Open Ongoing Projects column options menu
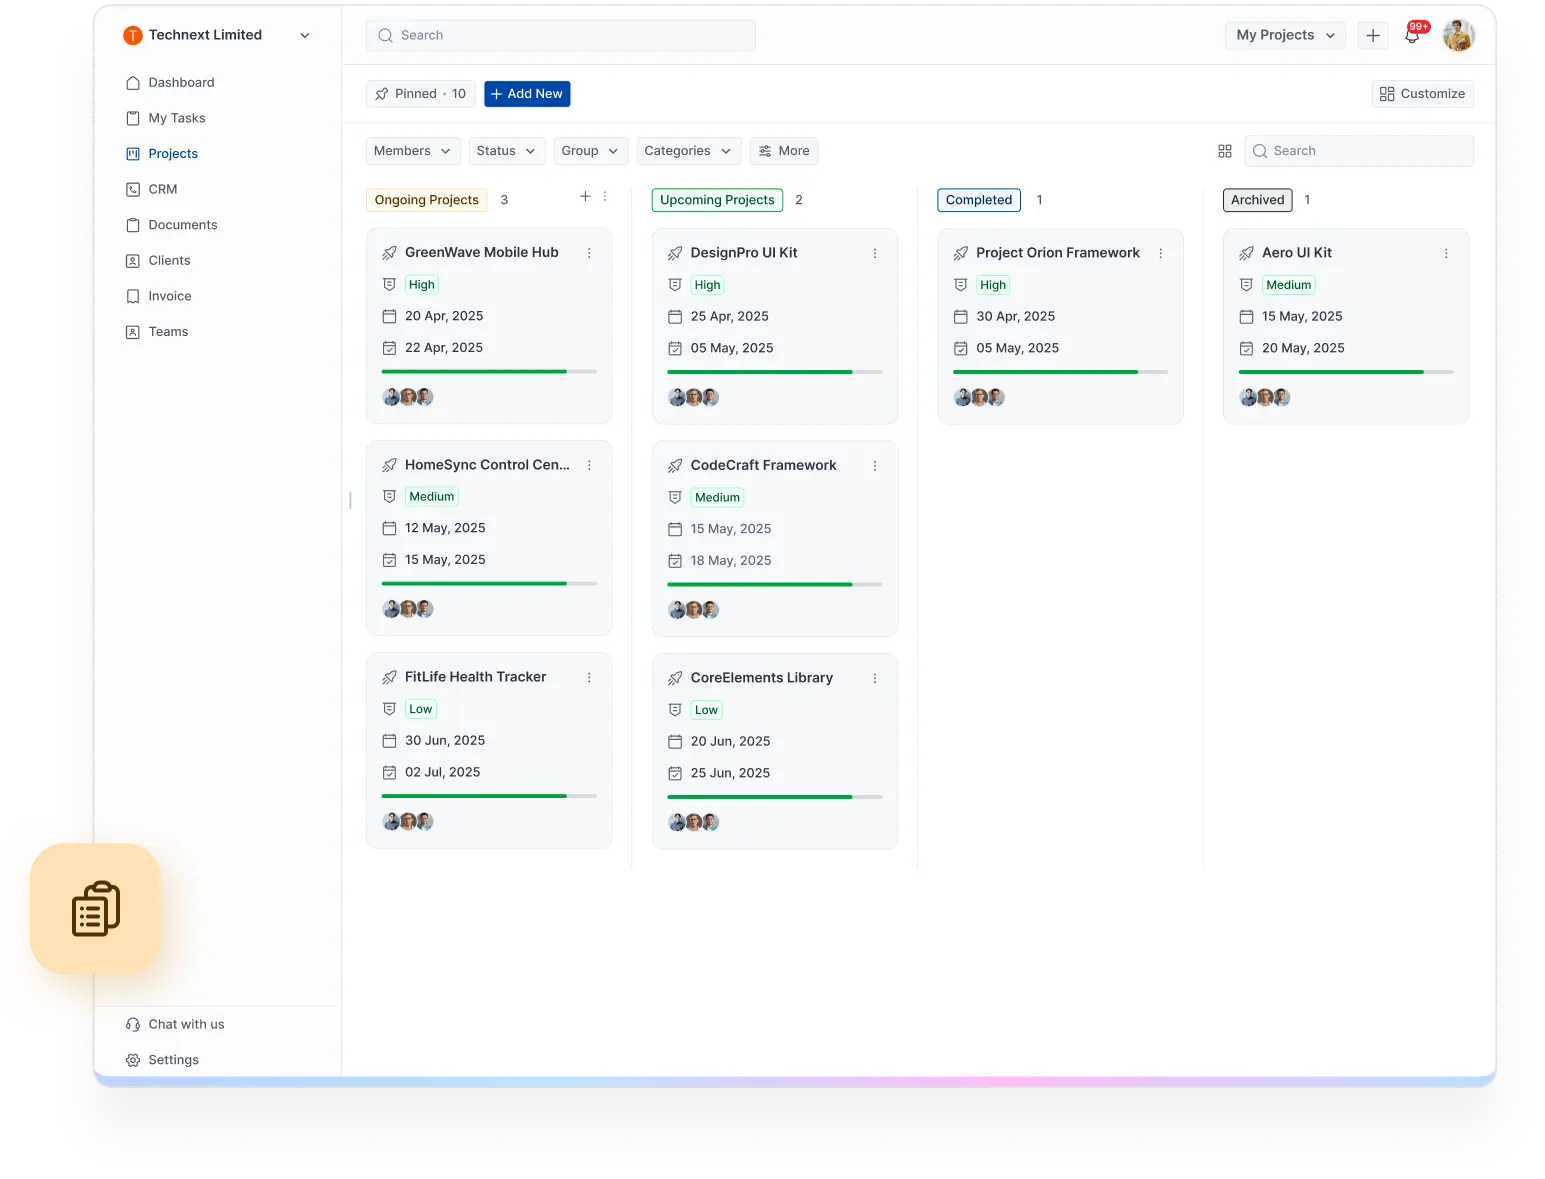 coord(605,197)
